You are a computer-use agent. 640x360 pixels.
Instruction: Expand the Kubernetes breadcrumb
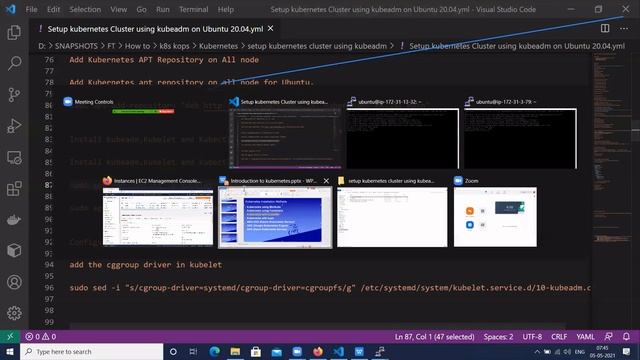coord(218,46)
